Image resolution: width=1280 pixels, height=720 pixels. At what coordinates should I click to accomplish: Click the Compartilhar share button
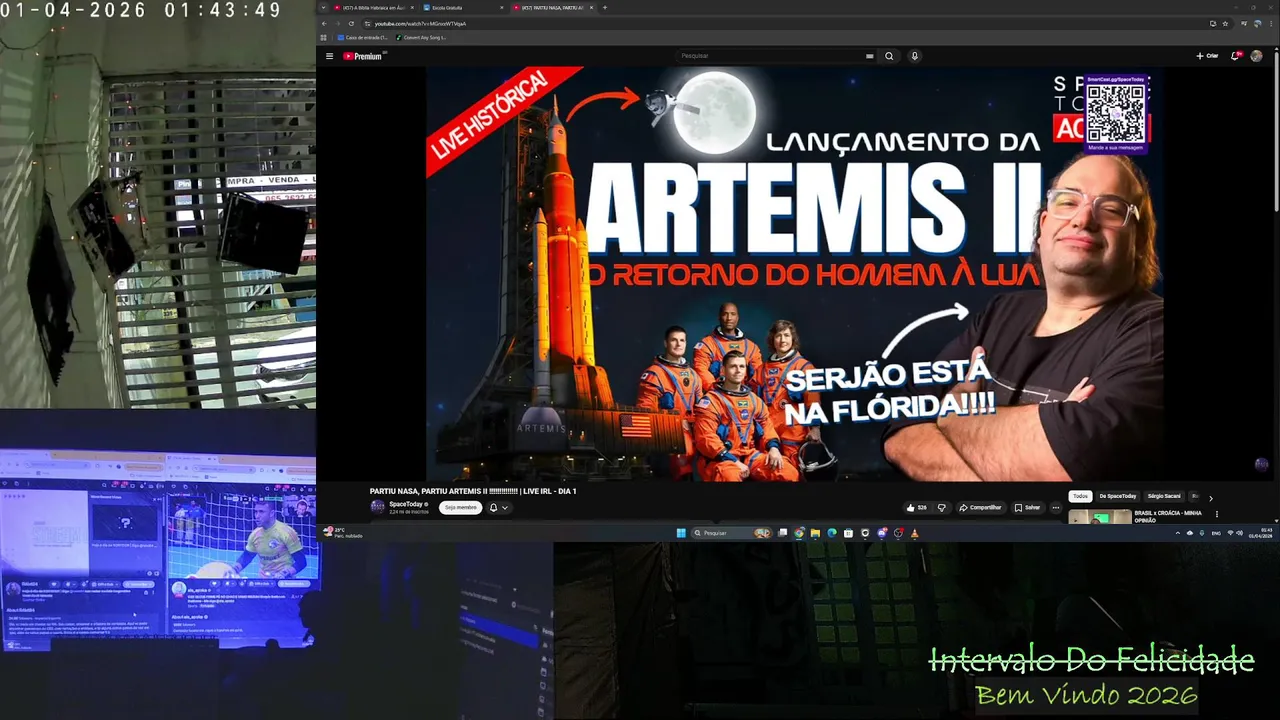[x=980, y=507]
